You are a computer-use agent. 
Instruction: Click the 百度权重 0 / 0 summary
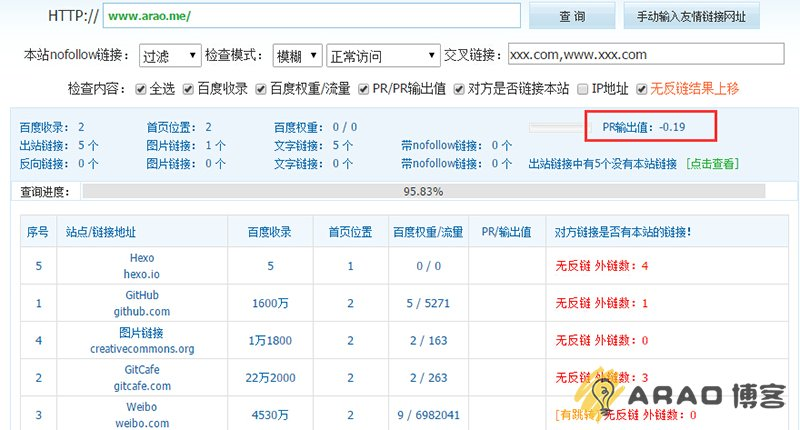(315, 127)
